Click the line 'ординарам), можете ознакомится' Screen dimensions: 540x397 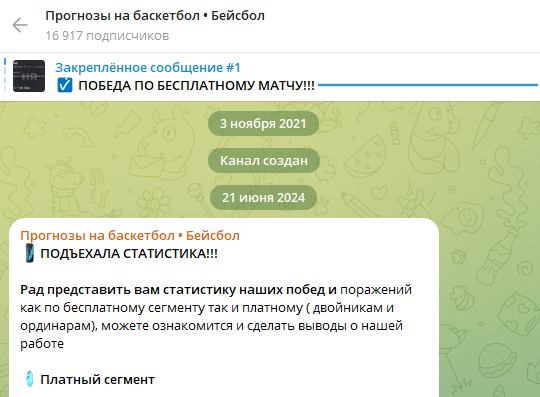click(x=126, y=326)
